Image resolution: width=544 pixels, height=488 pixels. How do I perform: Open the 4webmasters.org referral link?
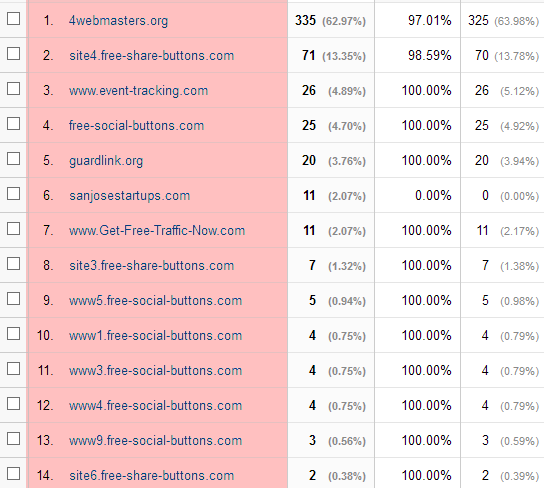coord(118,21)
